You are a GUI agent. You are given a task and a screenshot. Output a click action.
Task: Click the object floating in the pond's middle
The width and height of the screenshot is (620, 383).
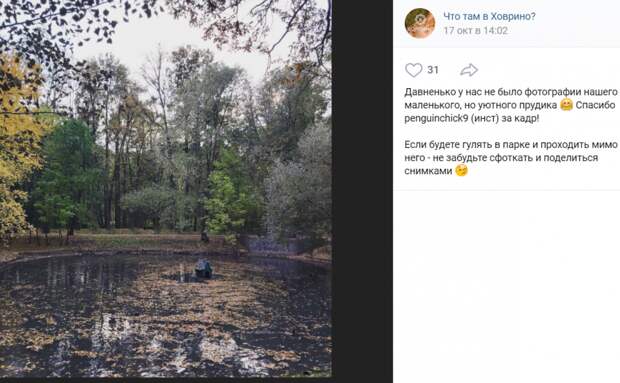203,269
